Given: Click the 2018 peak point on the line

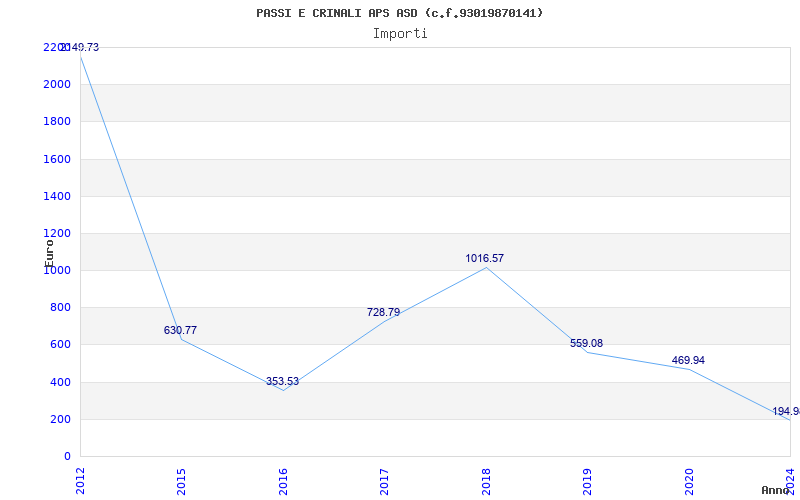Looking at the screenshot, I should tap(486, 267).
